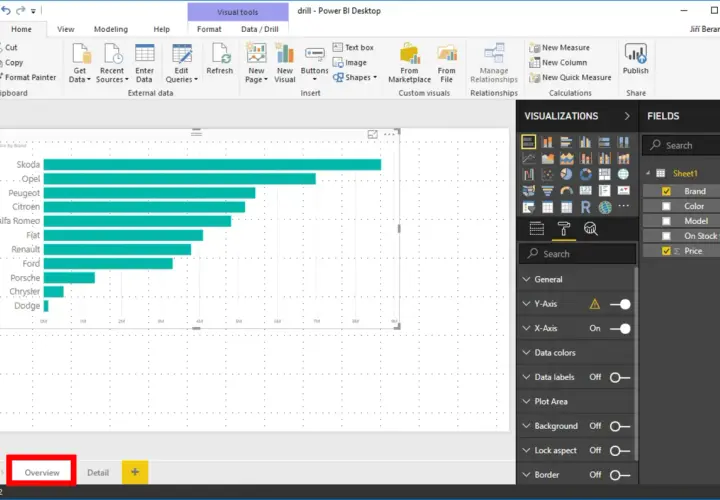The image size is (720, 500).
Task: Select the Matrix visualization
Action: [x=567, y=207]
